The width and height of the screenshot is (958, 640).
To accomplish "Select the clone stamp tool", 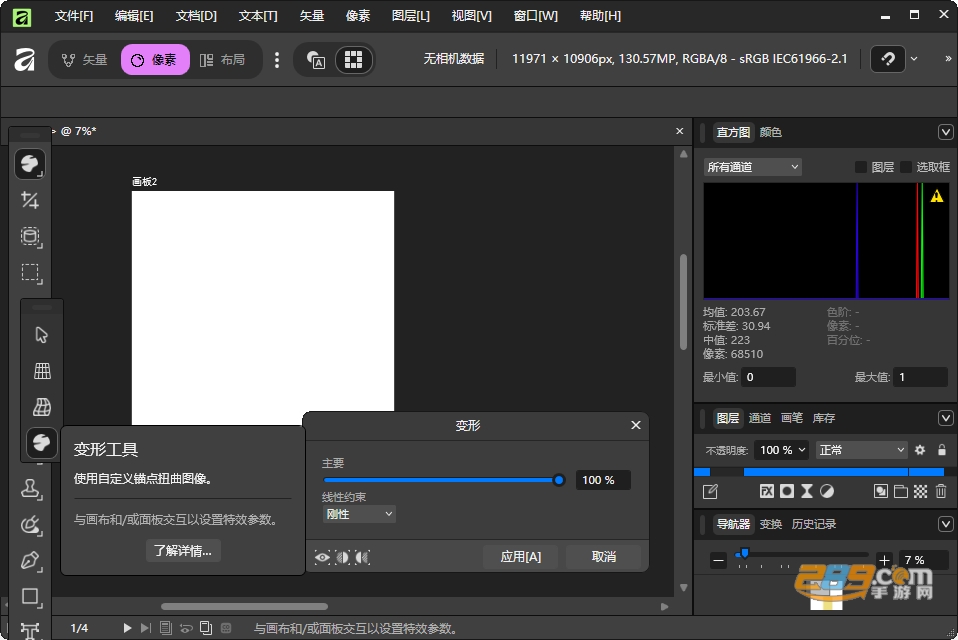I will [x=31, y=489].
